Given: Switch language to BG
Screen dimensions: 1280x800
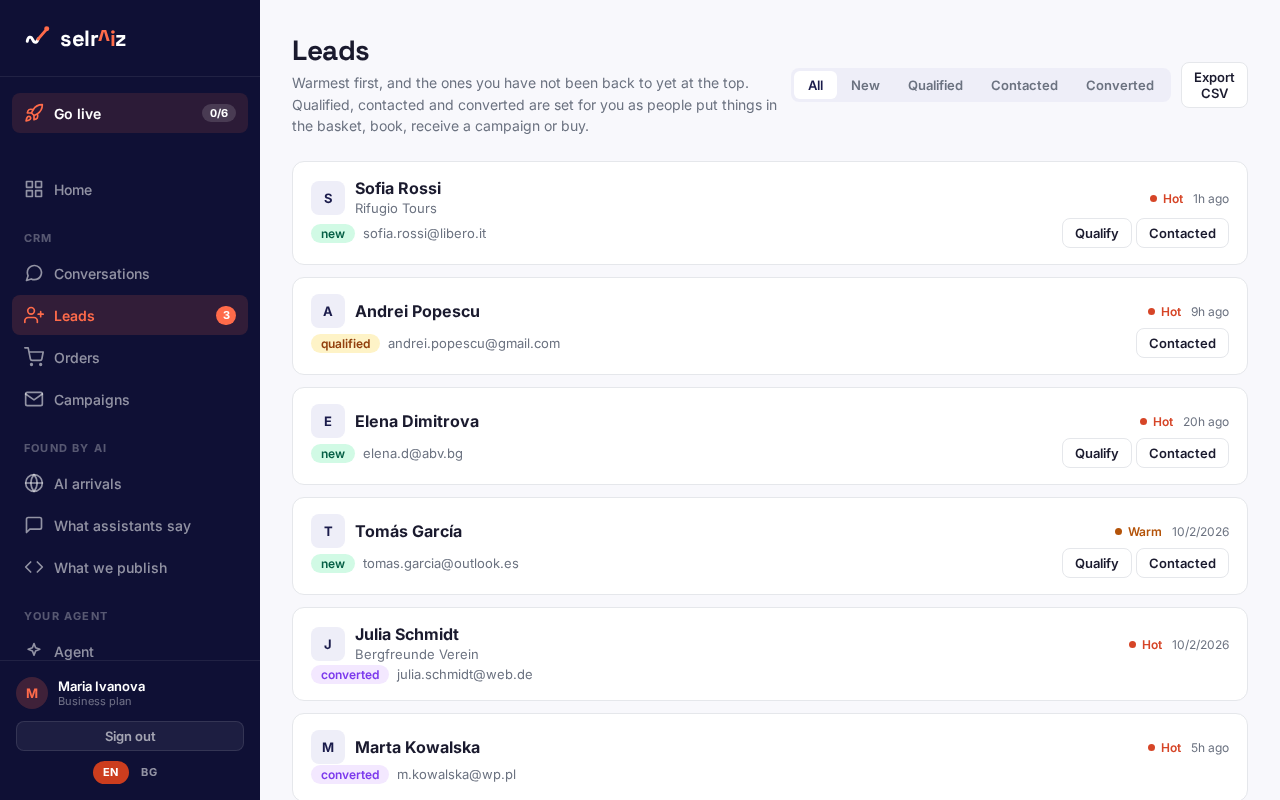Looking at the screenshot, I should (149, 772).
